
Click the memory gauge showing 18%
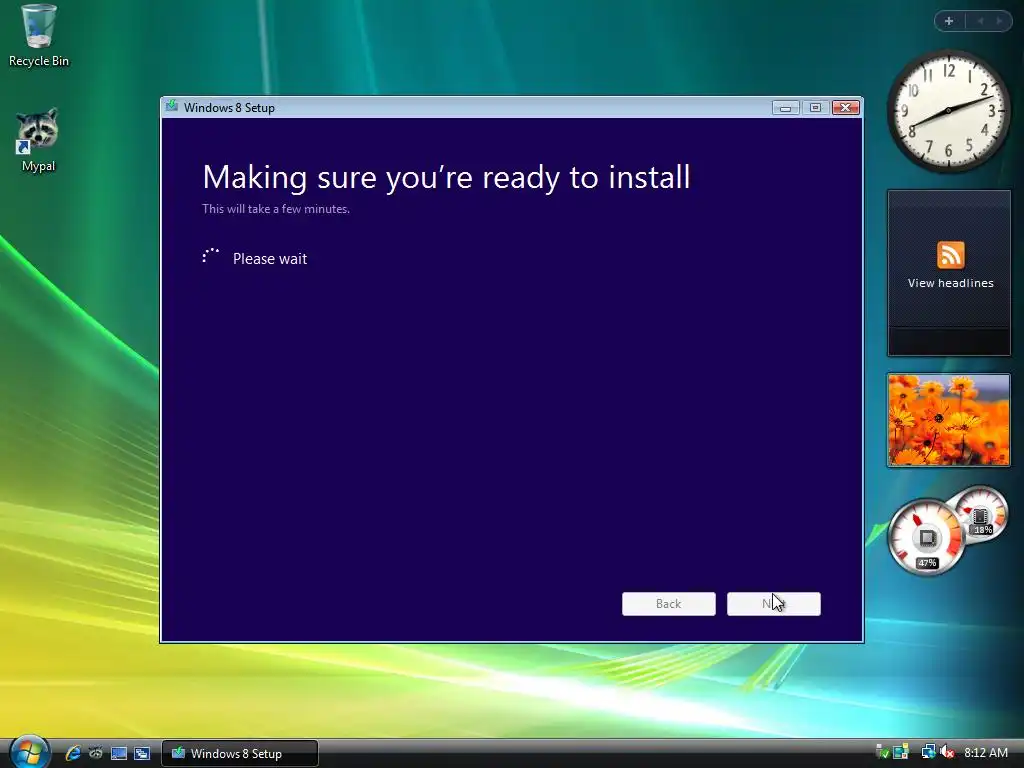pos(980,516)
